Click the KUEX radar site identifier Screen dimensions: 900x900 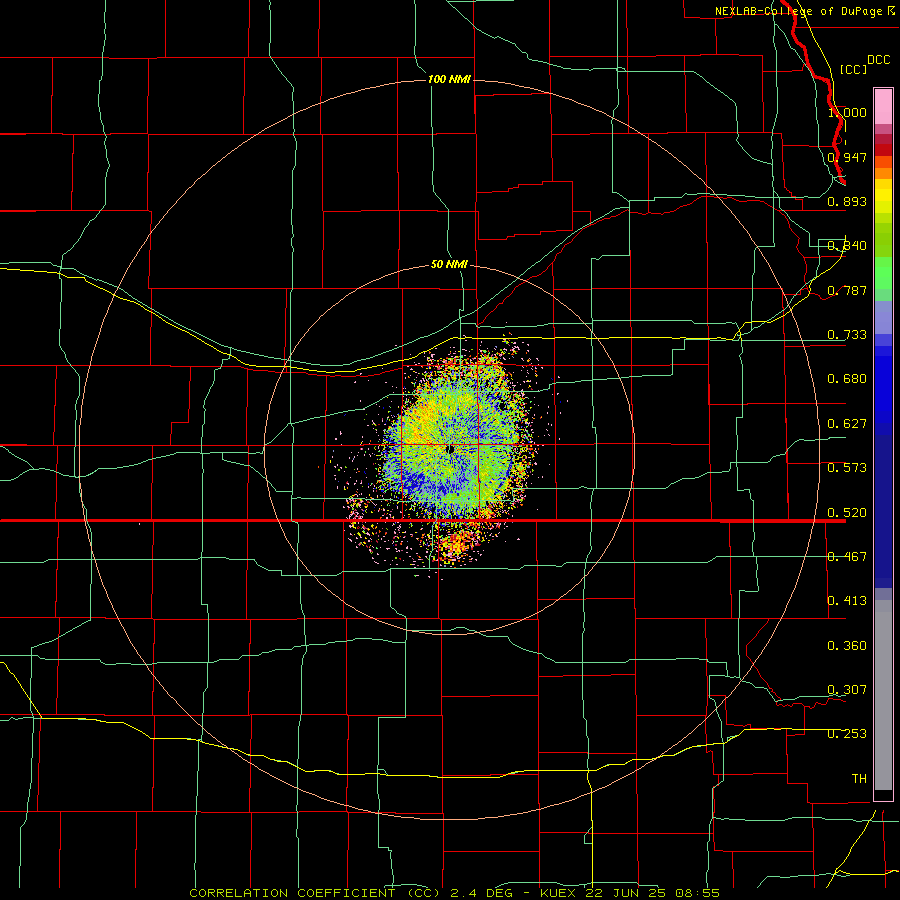pos(560,893)
